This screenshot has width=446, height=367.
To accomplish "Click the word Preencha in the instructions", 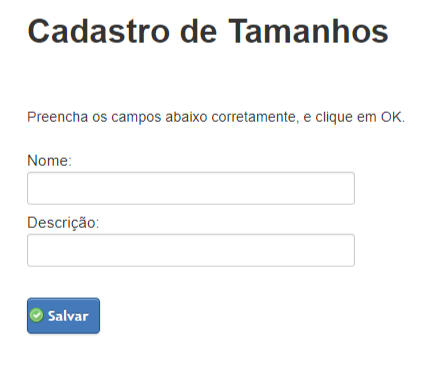I will pos(57,117).
